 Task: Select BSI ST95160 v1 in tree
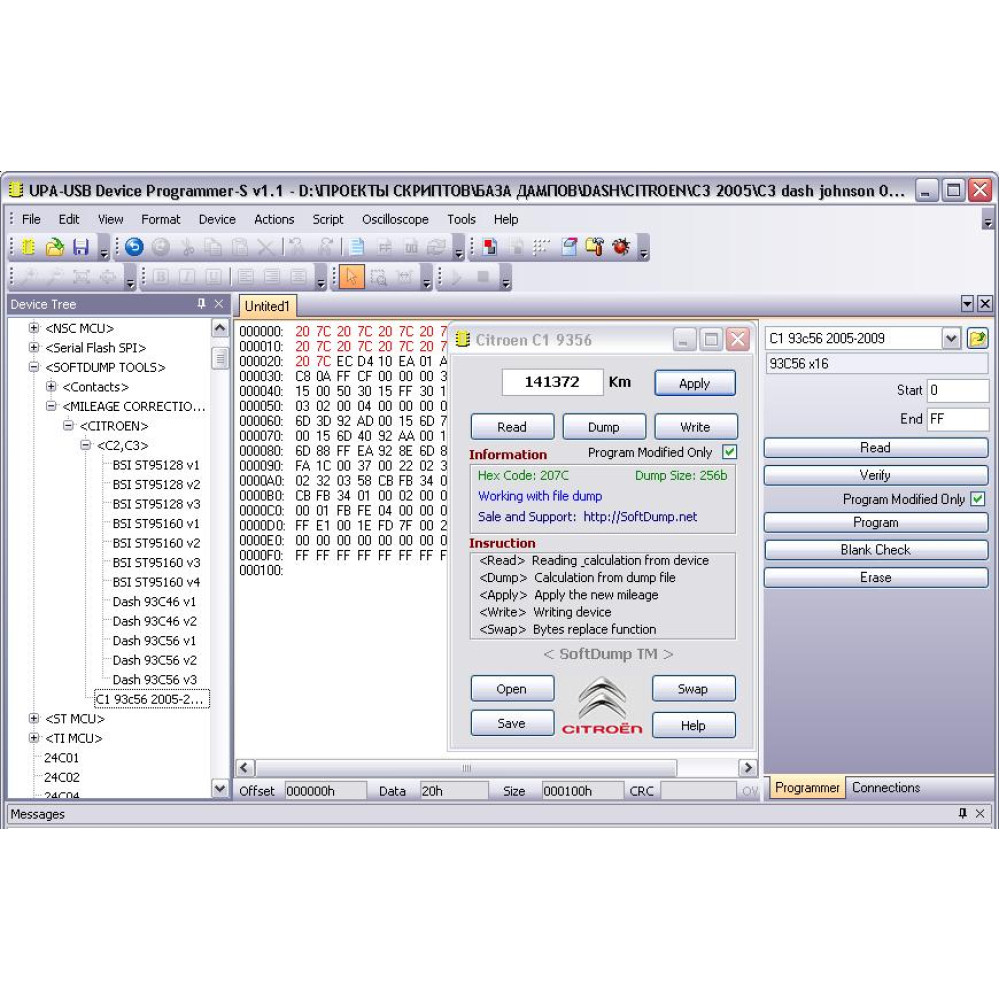point(156,524)
